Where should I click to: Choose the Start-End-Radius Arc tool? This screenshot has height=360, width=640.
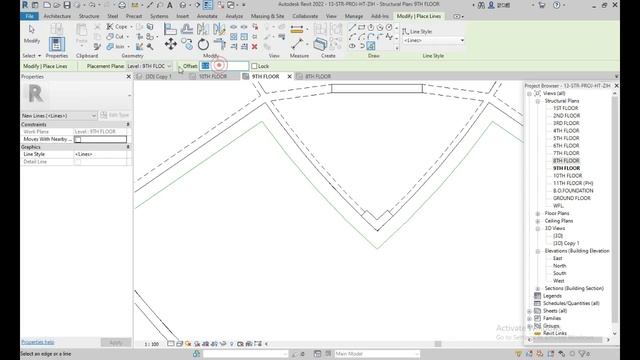tap(352, 37)
